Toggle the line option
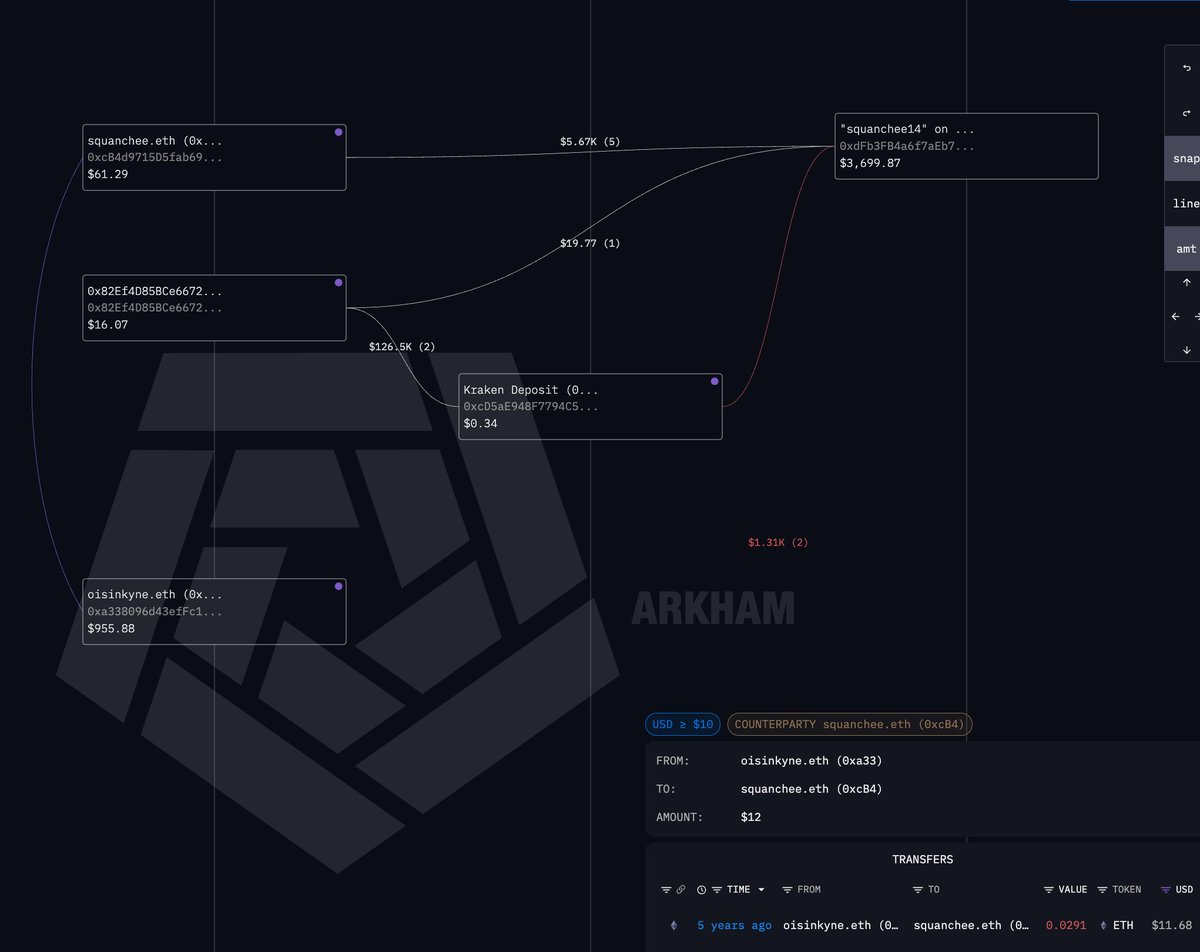The image size is (1200, 952). (x=1183, y=203)
